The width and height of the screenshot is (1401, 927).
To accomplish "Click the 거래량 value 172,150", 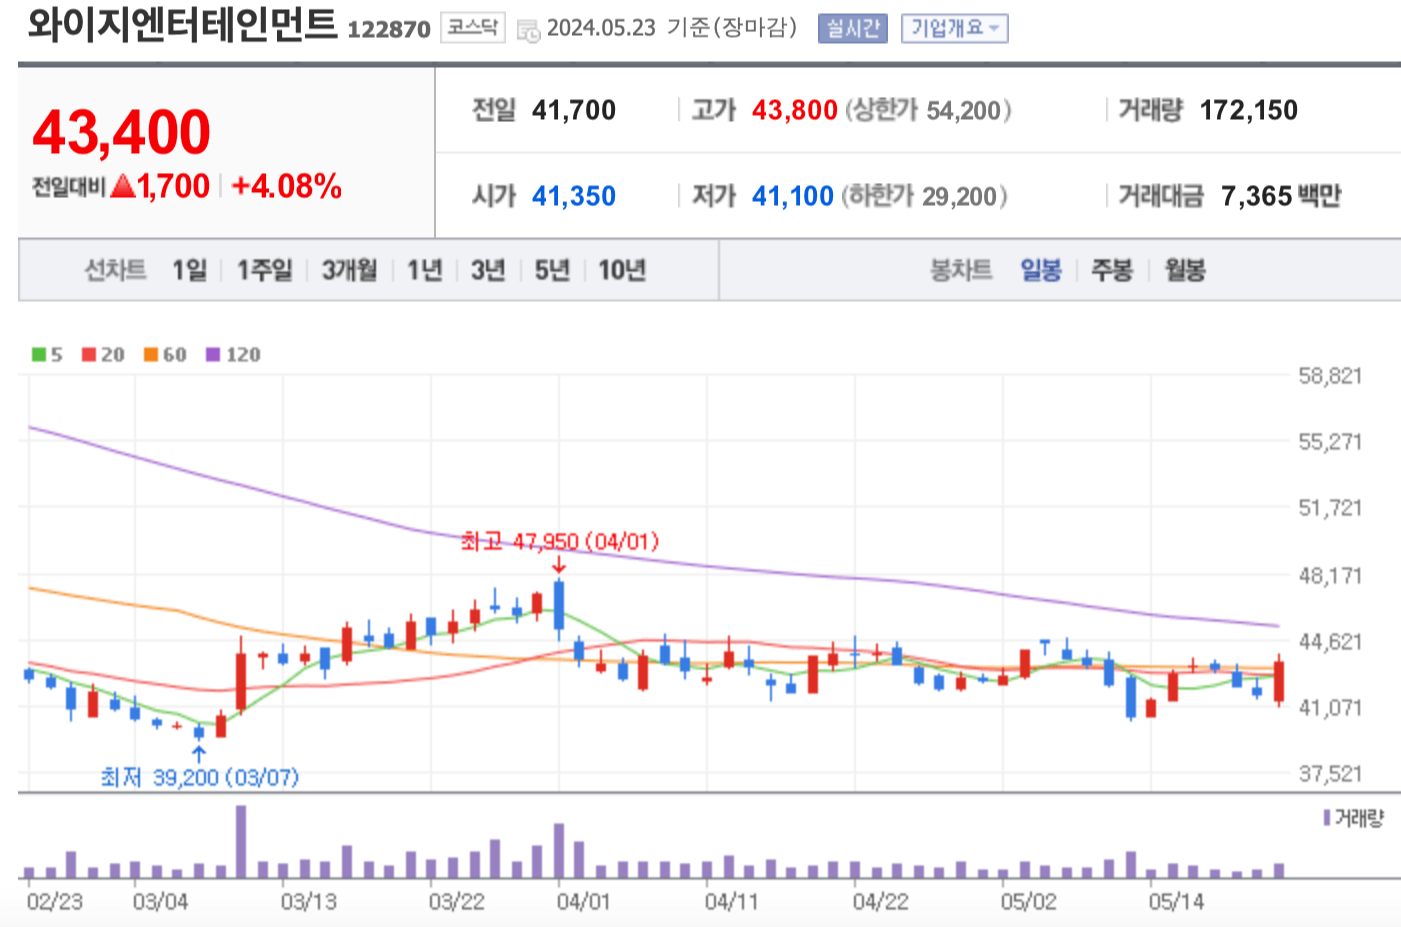I will (1249, 110).
